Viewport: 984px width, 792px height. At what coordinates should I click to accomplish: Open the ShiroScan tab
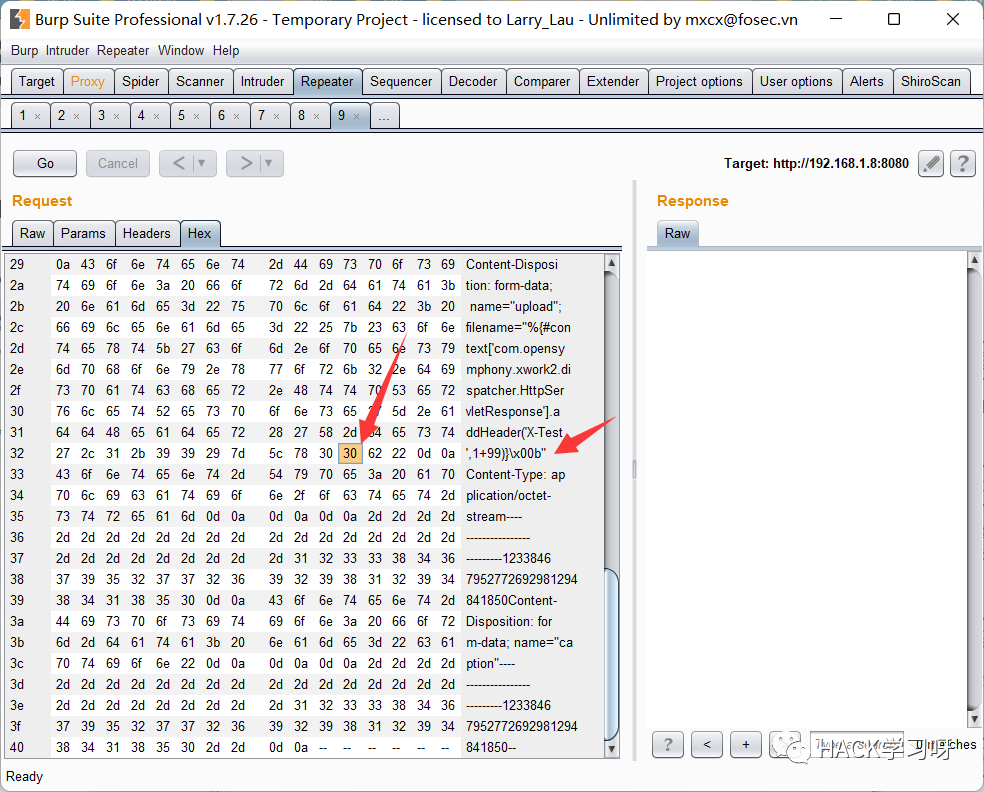[931, 82]
